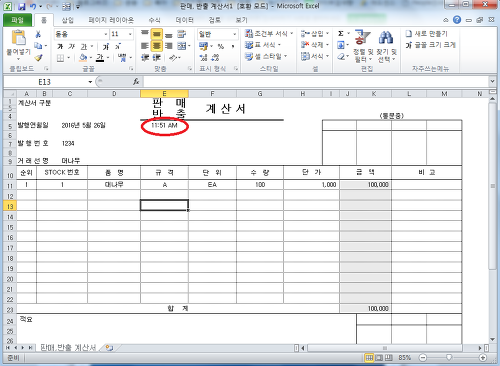The width and height of the screenshot is (500, 366).
Task: Toggle top vertical alignment
Action: (x=145, y=34)
